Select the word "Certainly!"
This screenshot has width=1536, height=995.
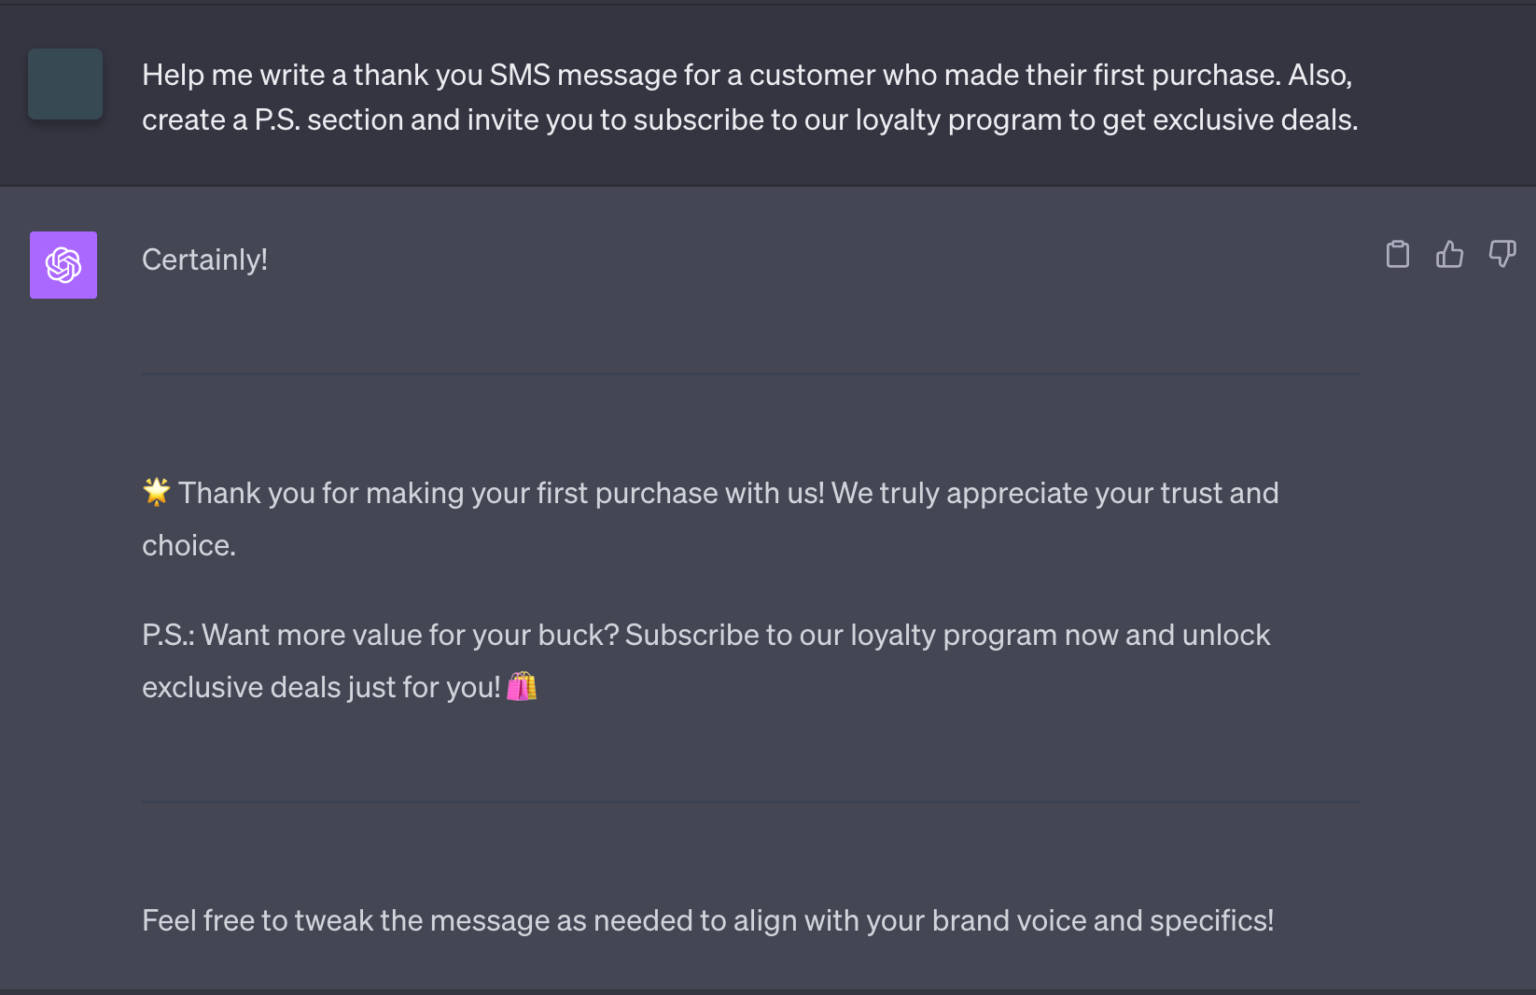tap(204, 259)
